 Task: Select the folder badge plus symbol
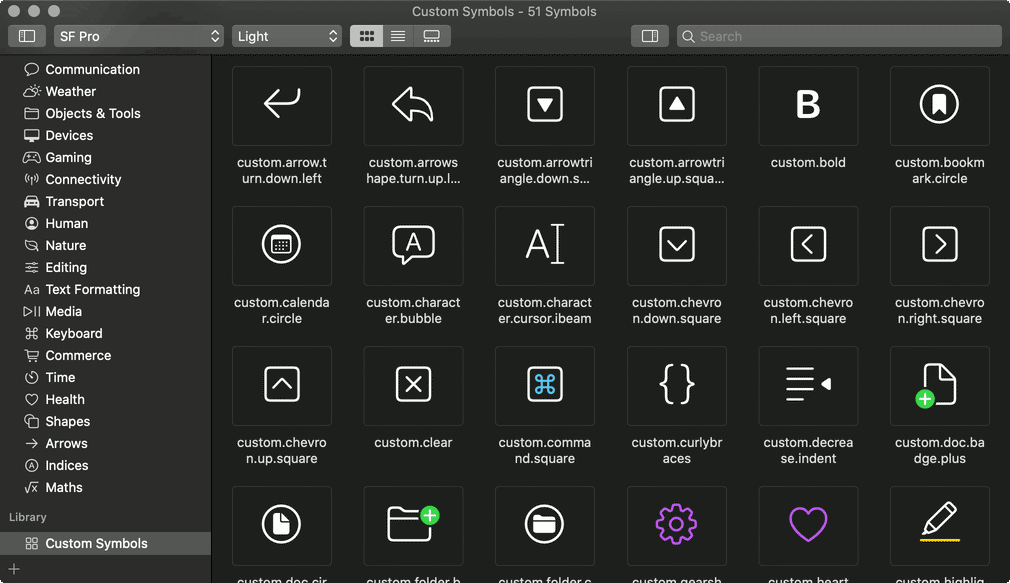point(413,525)
